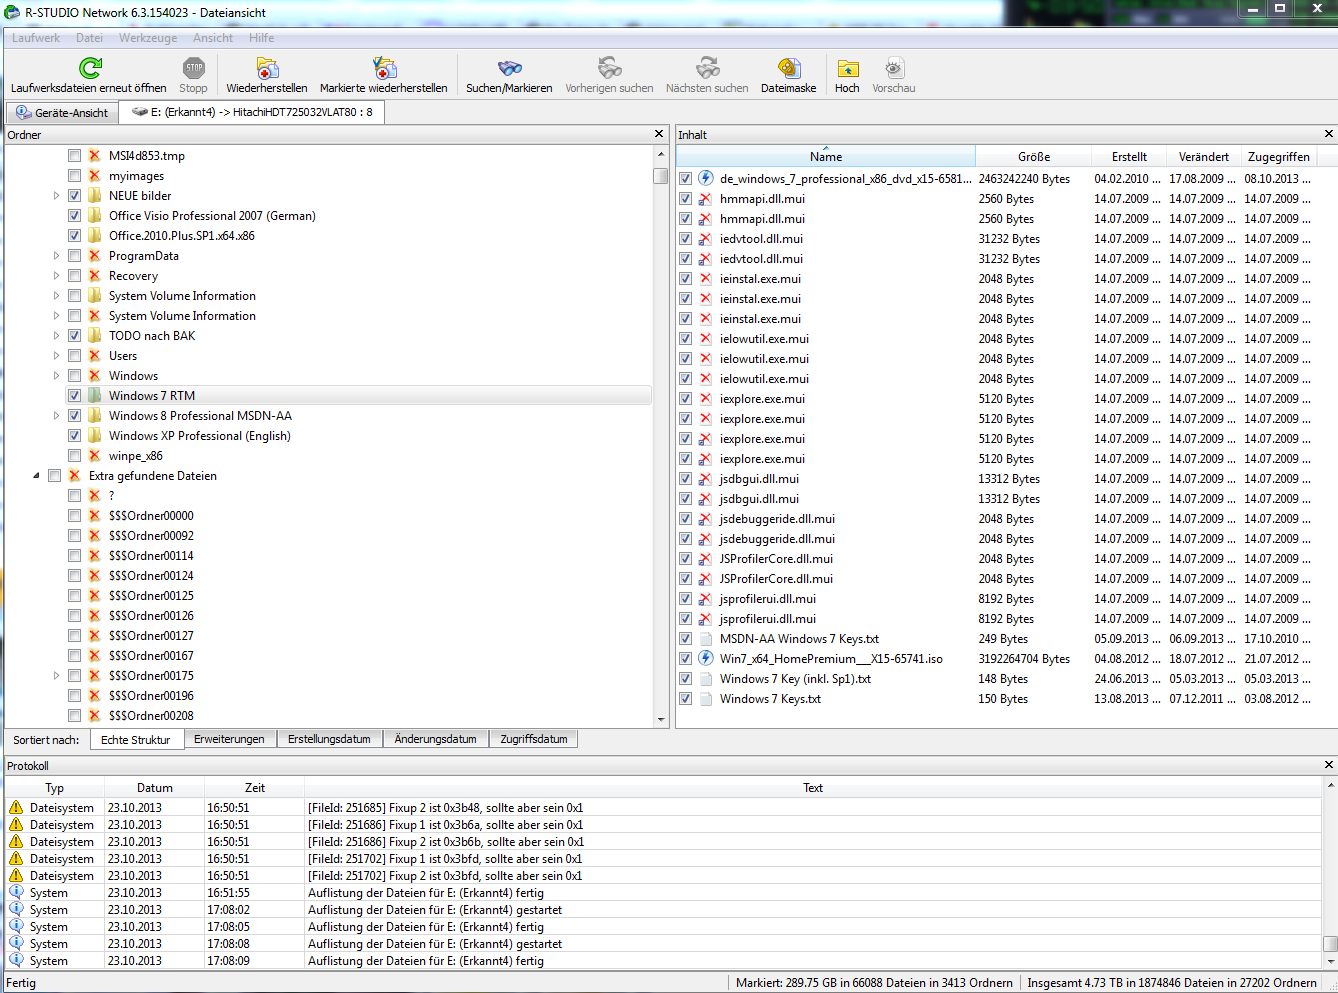Click ISO file icon of de_windows_7_professional
Viewport: 1338px width, 993px height.
click(705, 179)
